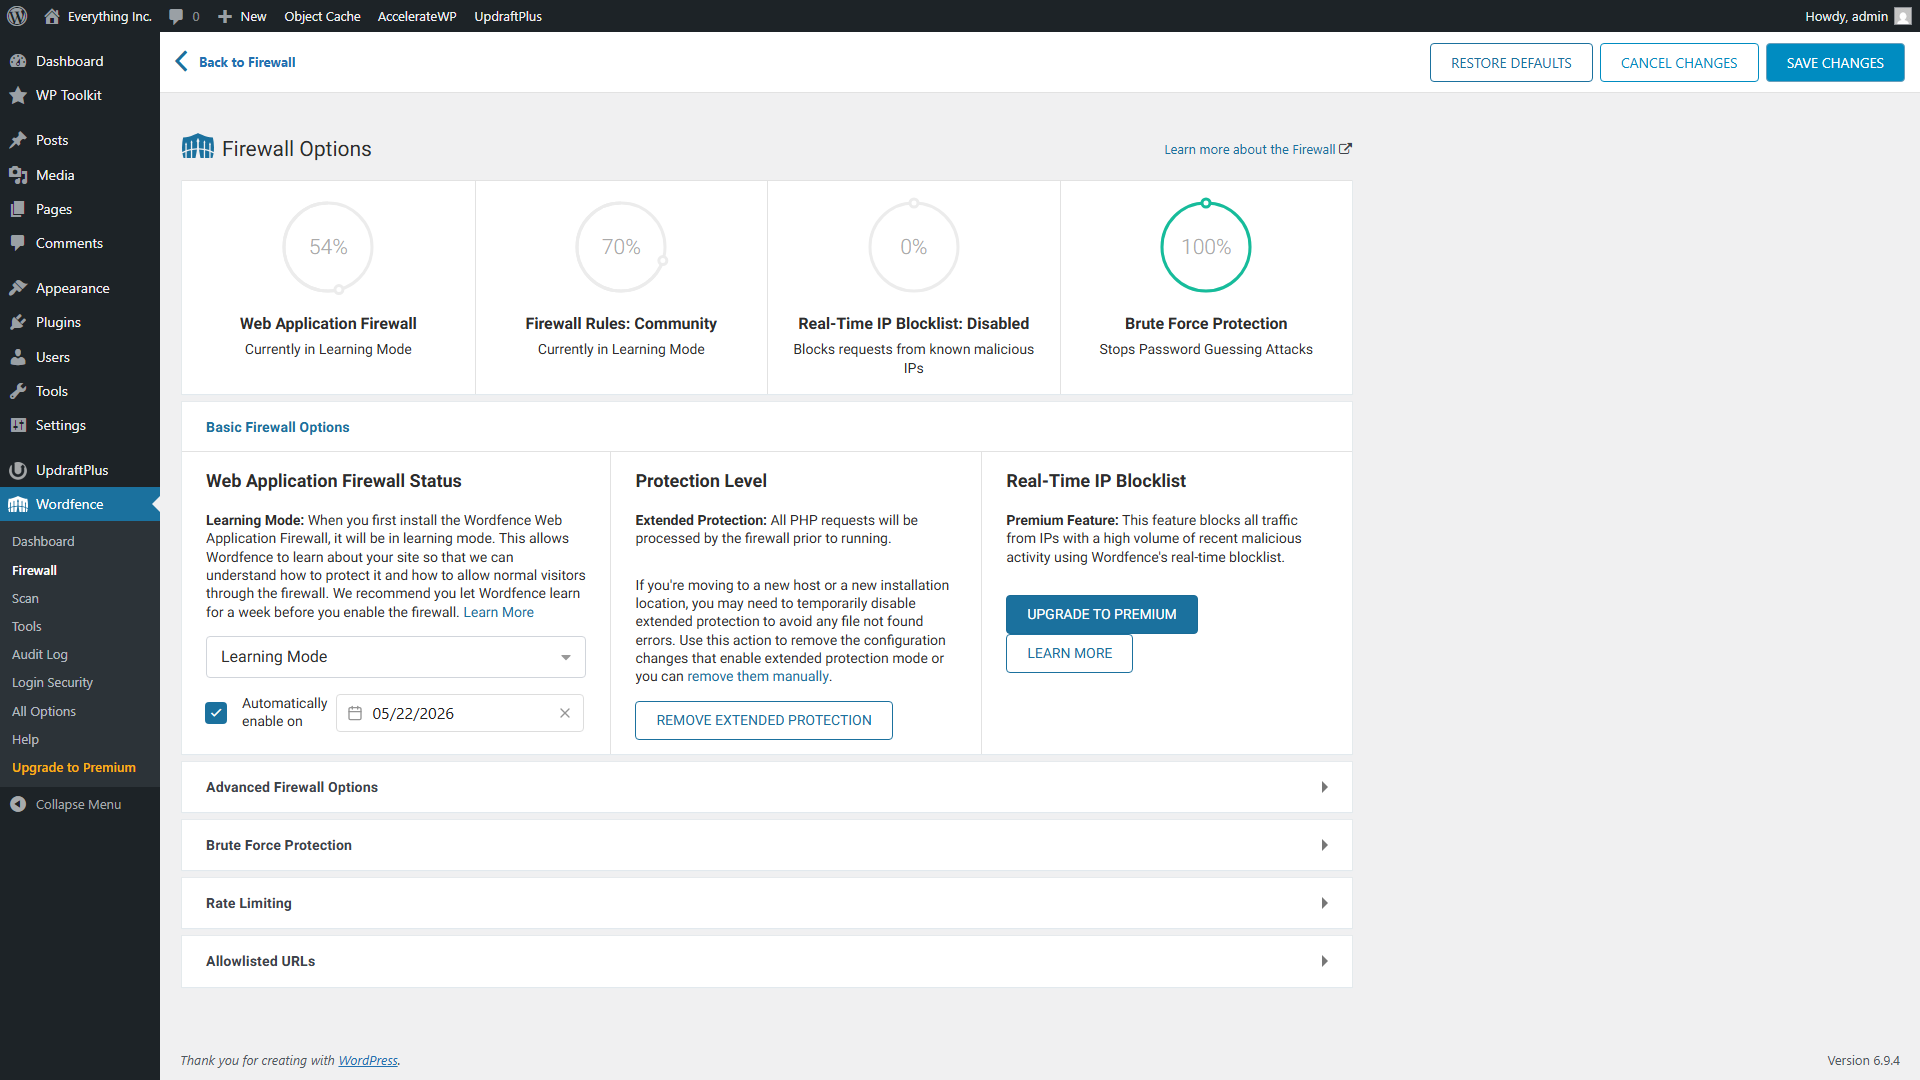Open Everything Inc. site home icon
The image size is (1920, 1080).
tap(52, 16)
